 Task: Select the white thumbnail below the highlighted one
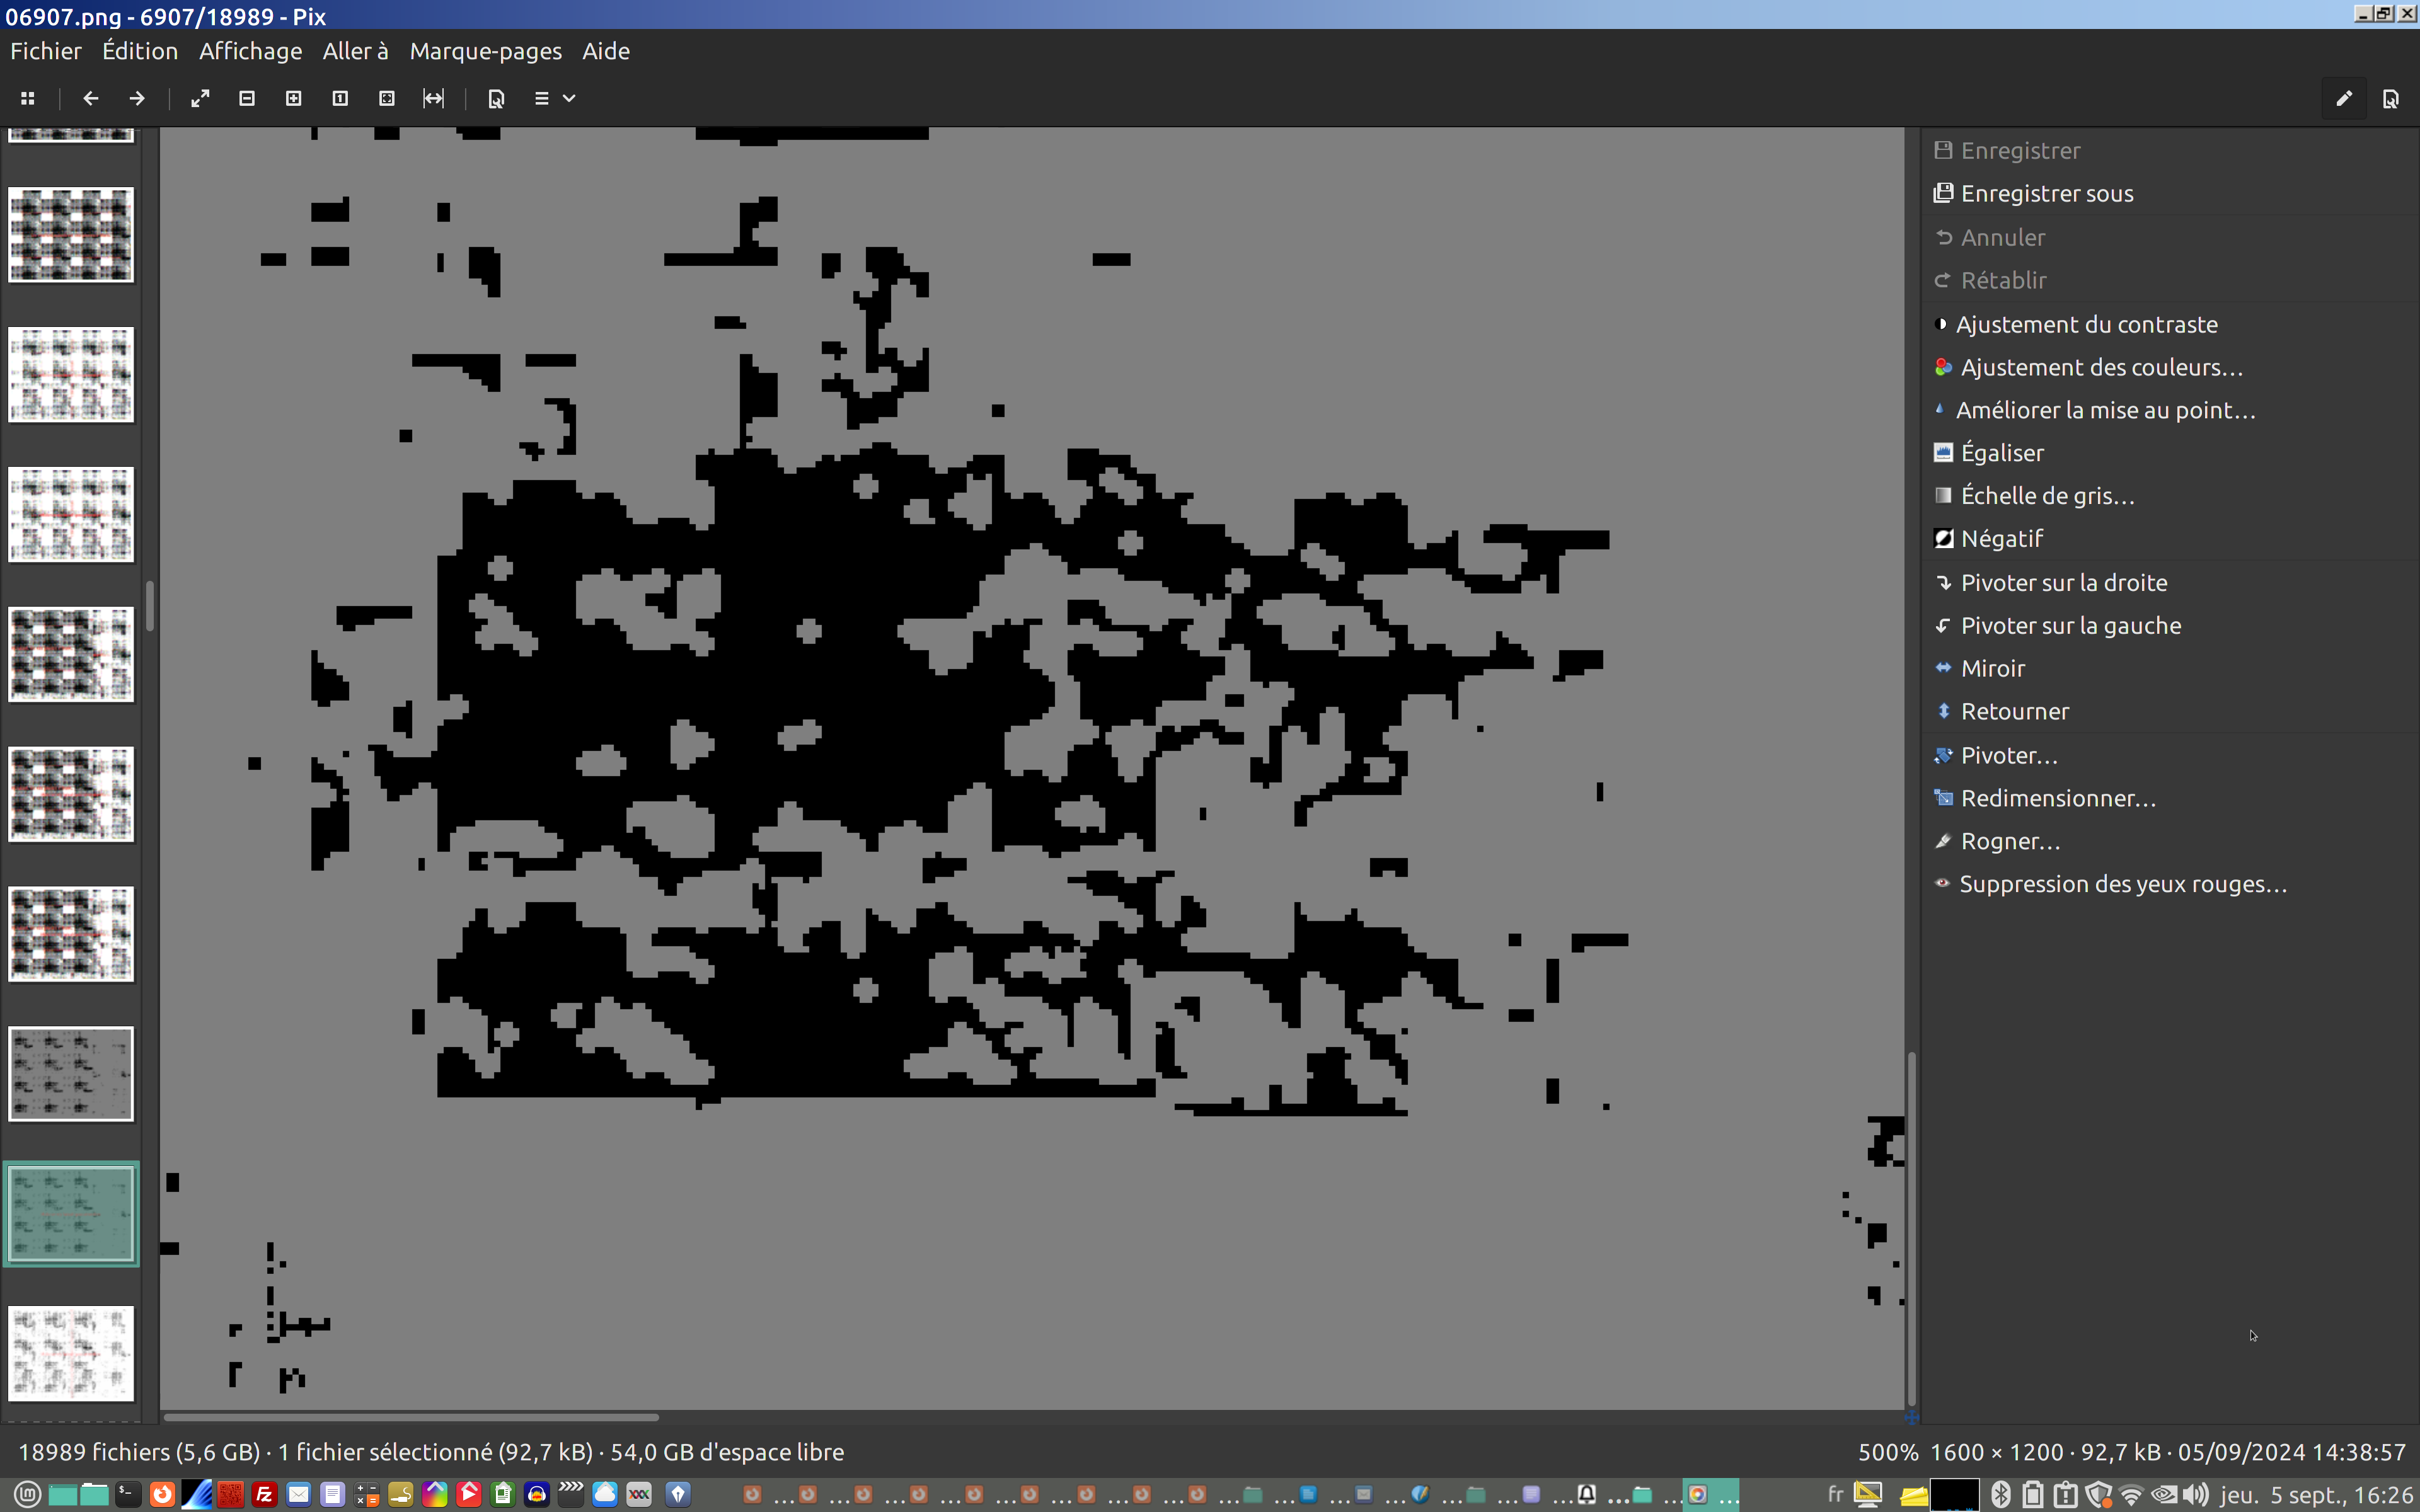coord(71,1353)
